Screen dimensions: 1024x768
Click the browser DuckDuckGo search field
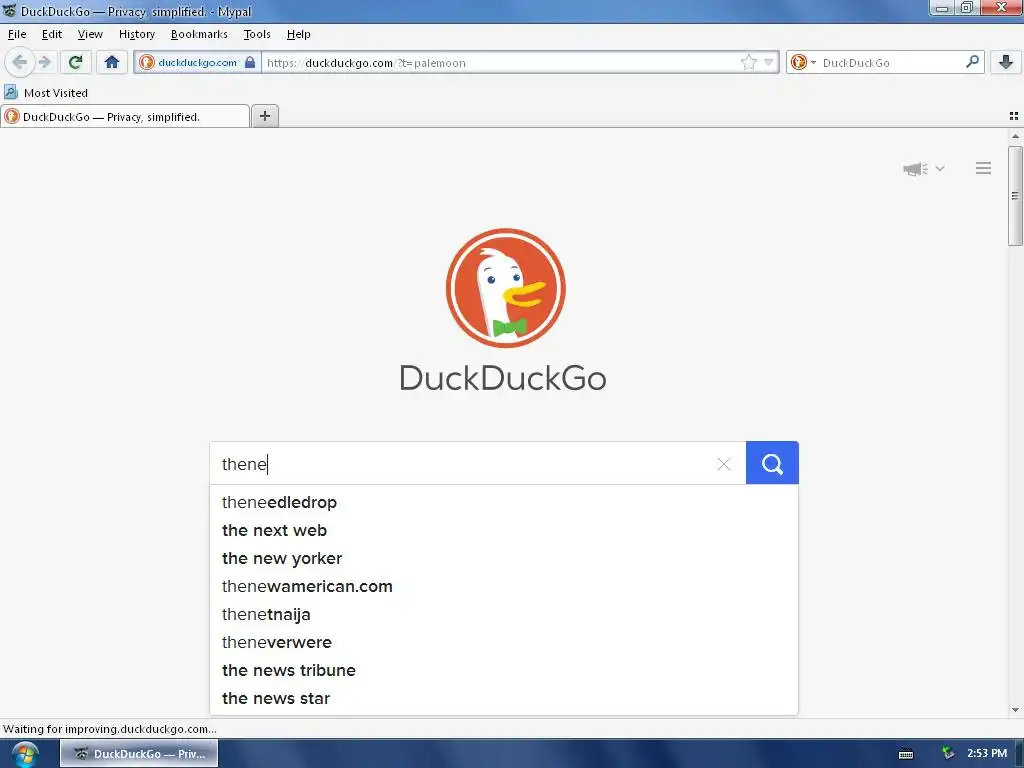coord(891,63)
